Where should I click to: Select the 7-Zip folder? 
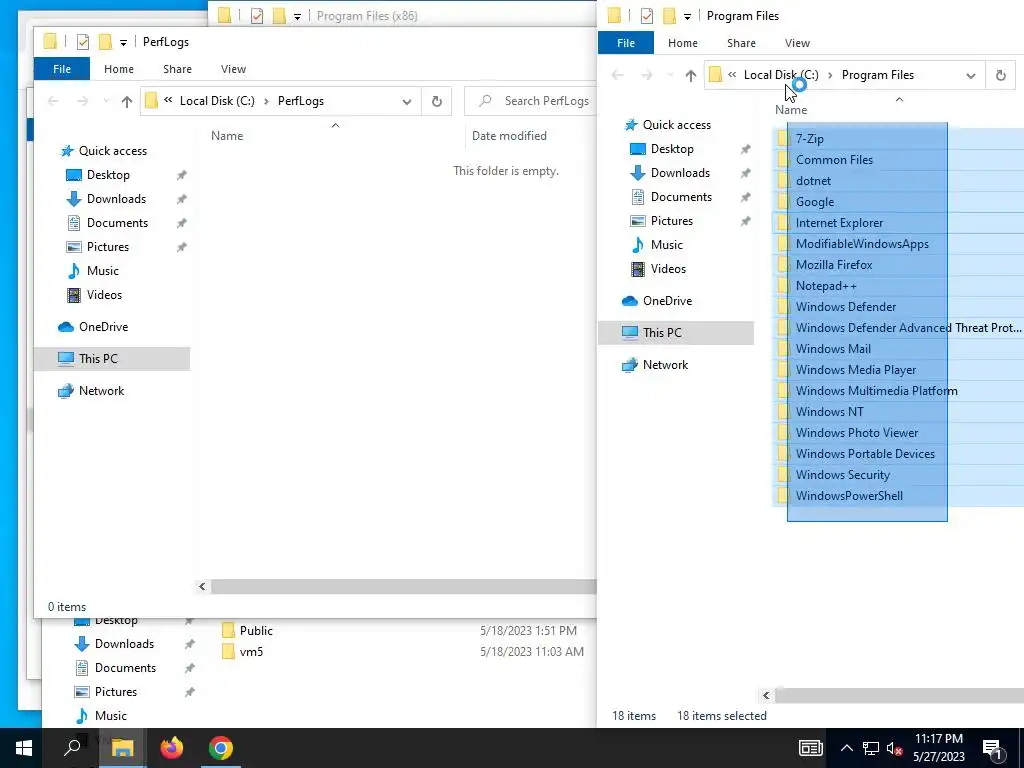pos(809,138)
